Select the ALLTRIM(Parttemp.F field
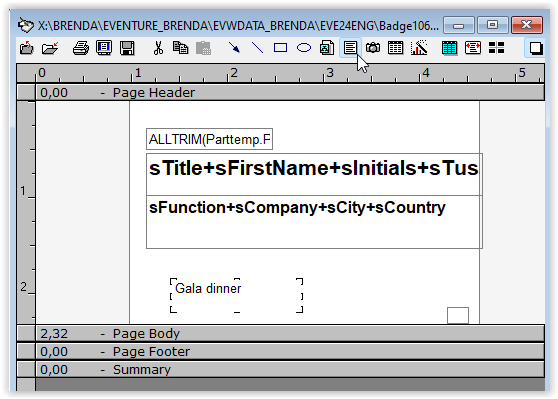The height and width of the screenshot is (399, 558). pyautogui.click(x=210, y=139)
